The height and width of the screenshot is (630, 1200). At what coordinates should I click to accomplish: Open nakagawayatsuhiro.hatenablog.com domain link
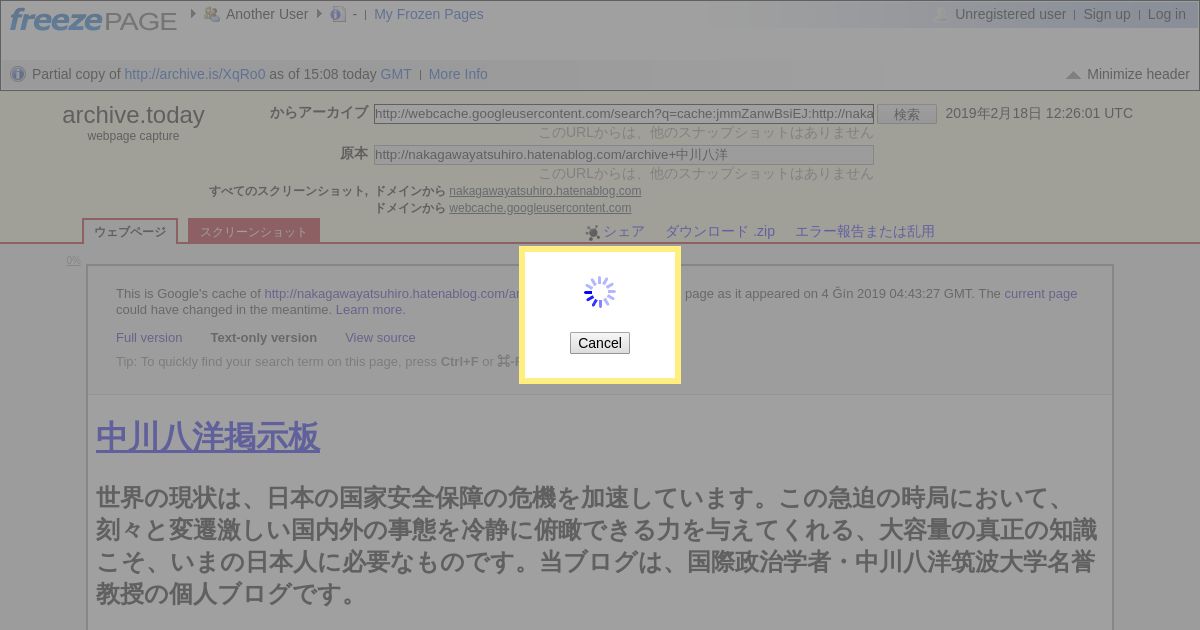(545, 191)
